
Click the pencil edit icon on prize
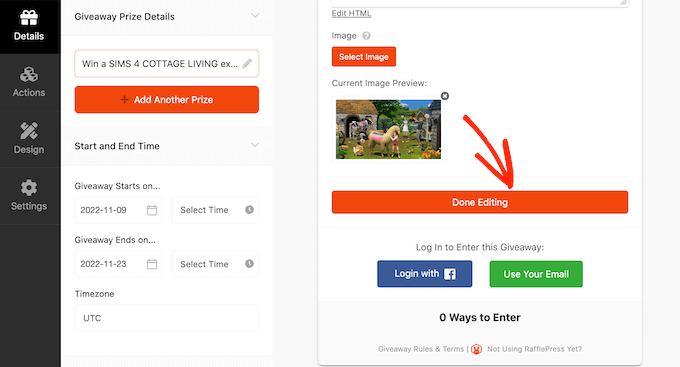[247, 64]
